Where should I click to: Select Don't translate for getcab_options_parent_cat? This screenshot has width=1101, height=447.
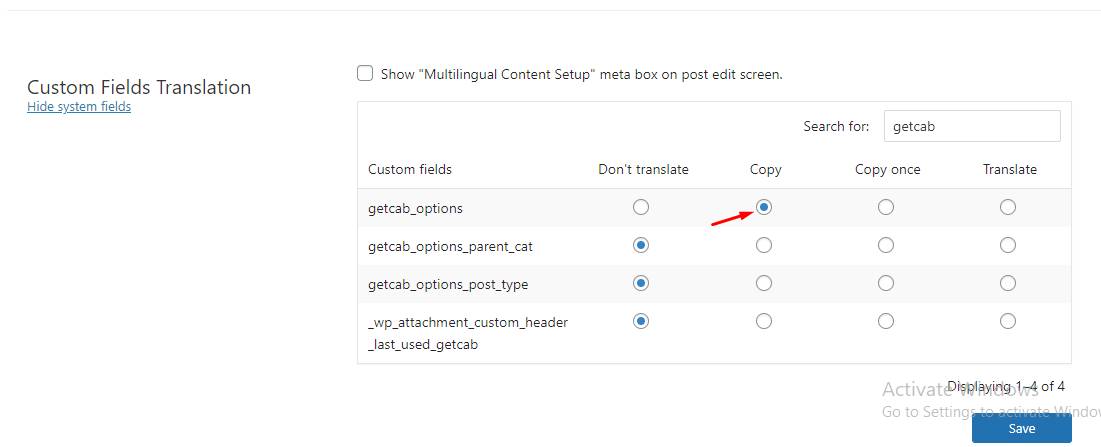pyautogui.click(x=641, y=245)
